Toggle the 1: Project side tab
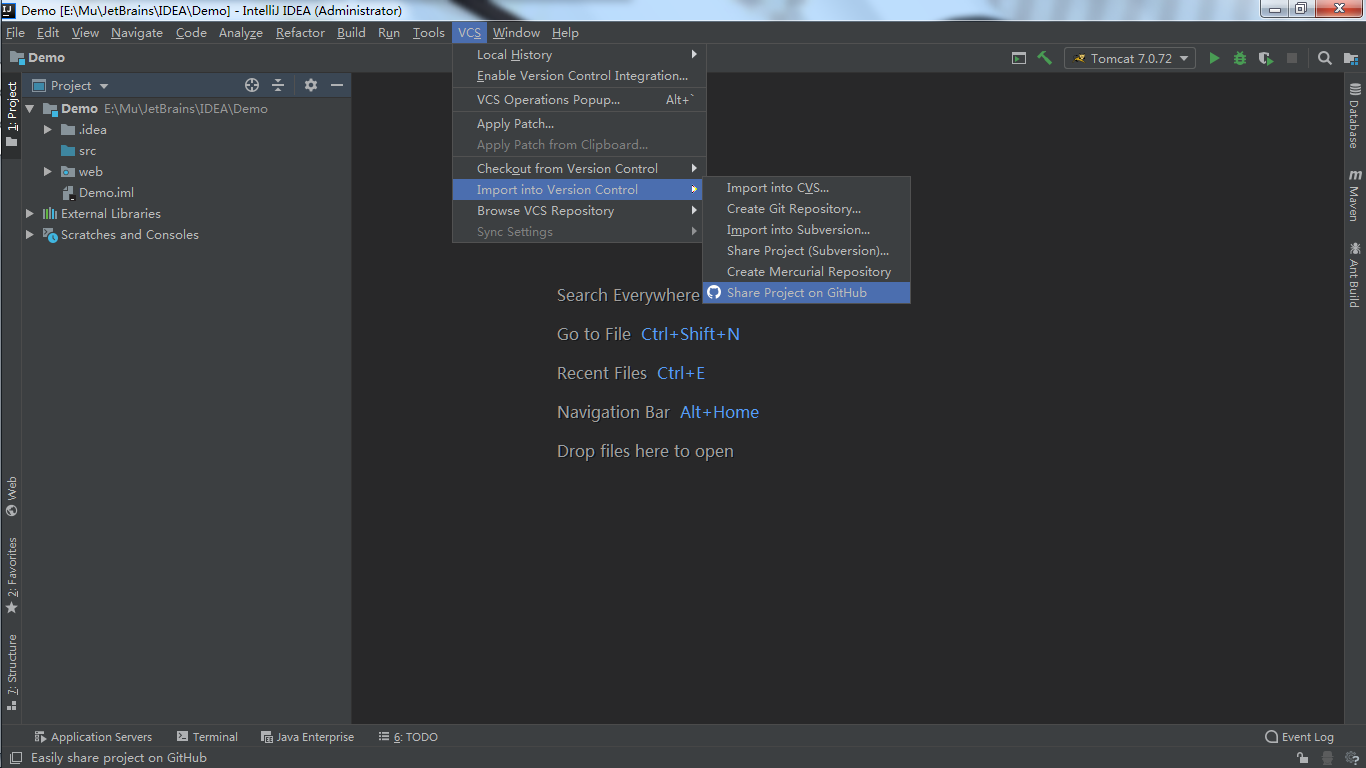Image resolution: width=1366 pixels, height=768 pixels. tap(11, 114)
